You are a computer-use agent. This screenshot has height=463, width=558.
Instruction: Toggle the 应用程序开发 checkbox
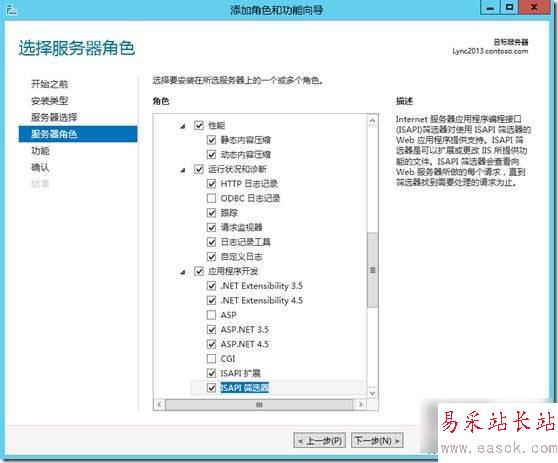coord(199,271)
